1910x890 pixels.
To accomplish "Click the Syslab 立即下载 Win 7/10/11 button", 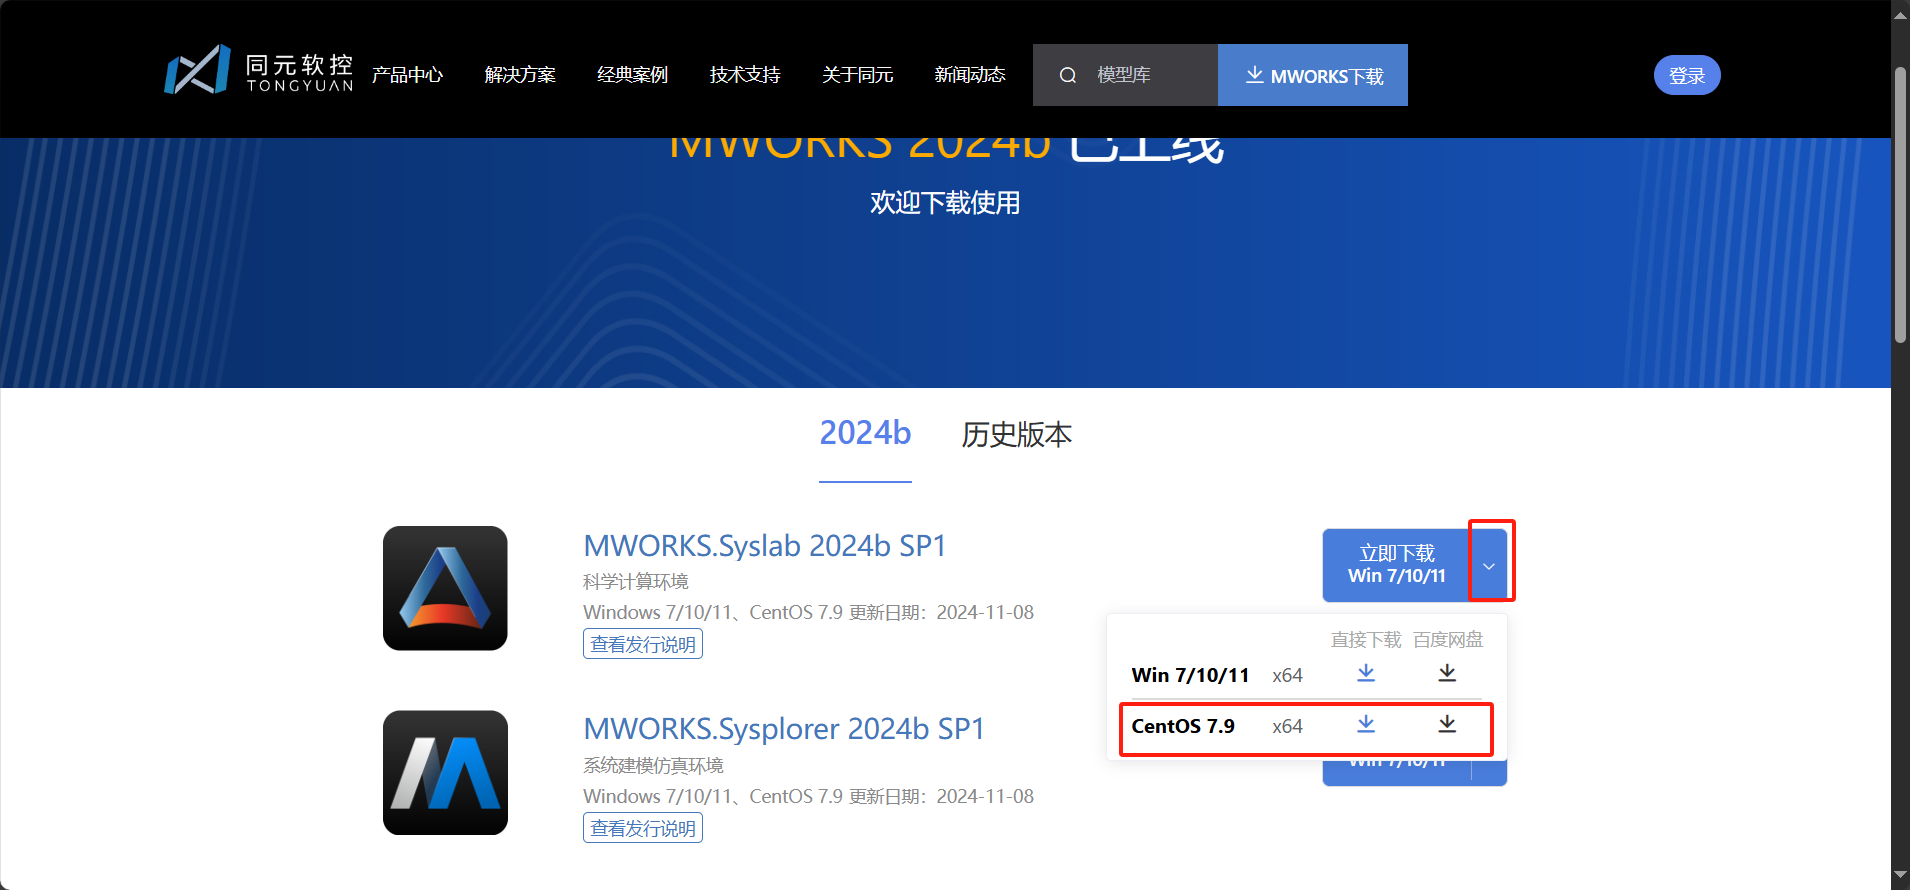I will 1397,565.
